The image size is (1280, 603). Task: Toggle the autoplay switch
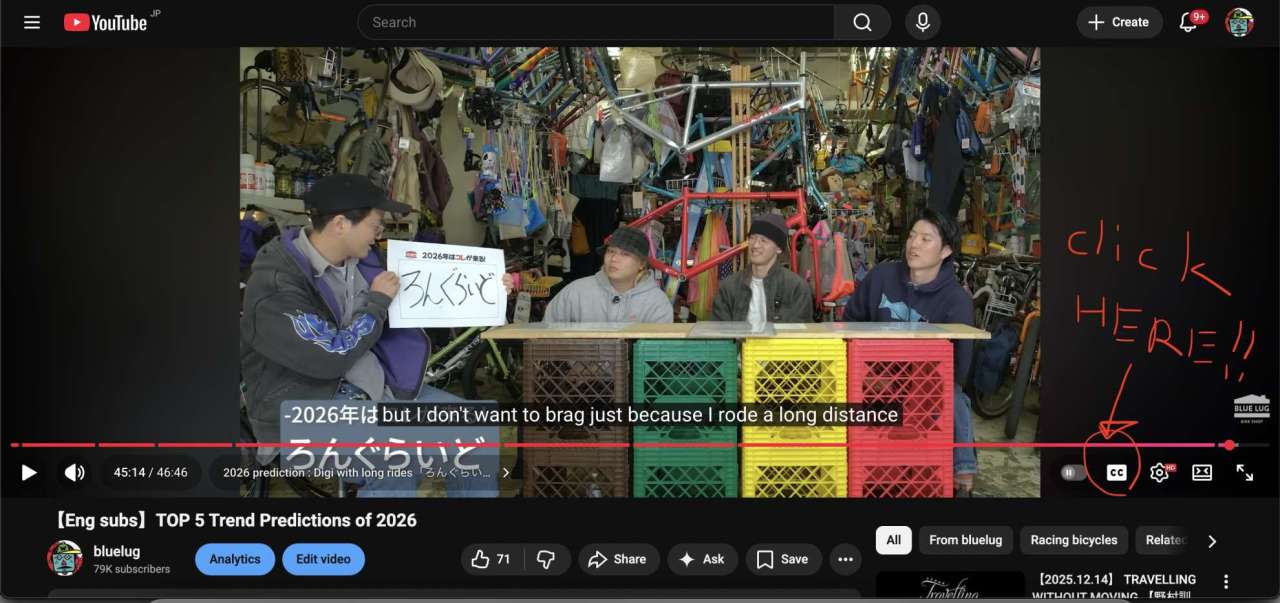click(1073, 473)
